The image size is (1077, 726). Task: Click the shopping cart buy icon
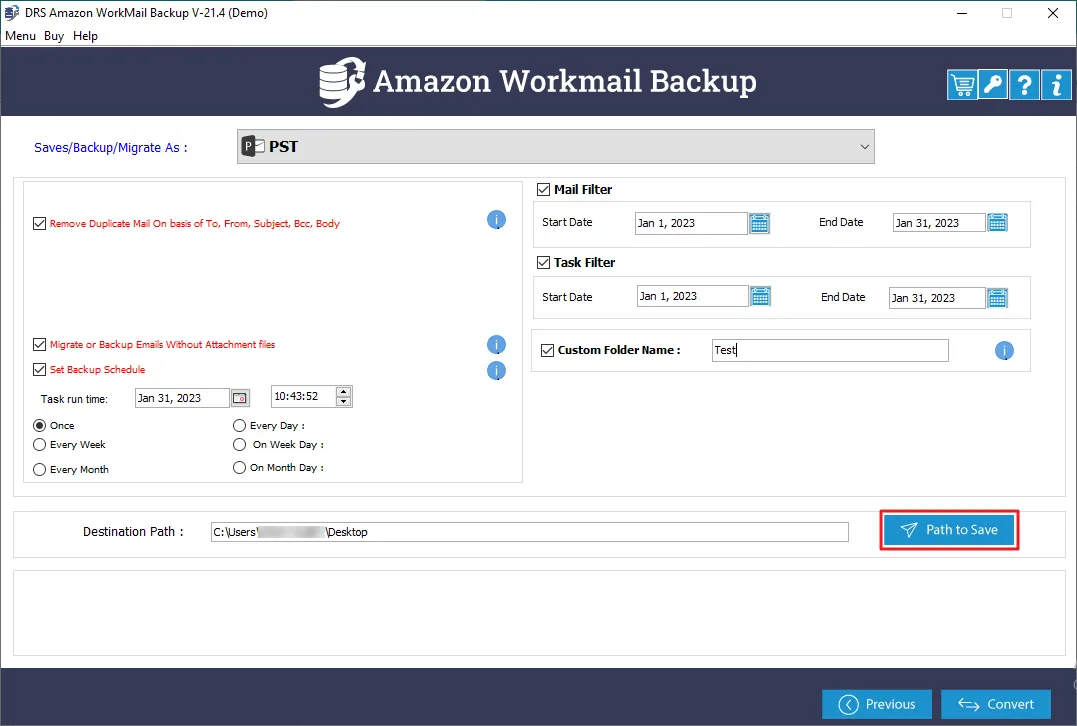point(962,85)
